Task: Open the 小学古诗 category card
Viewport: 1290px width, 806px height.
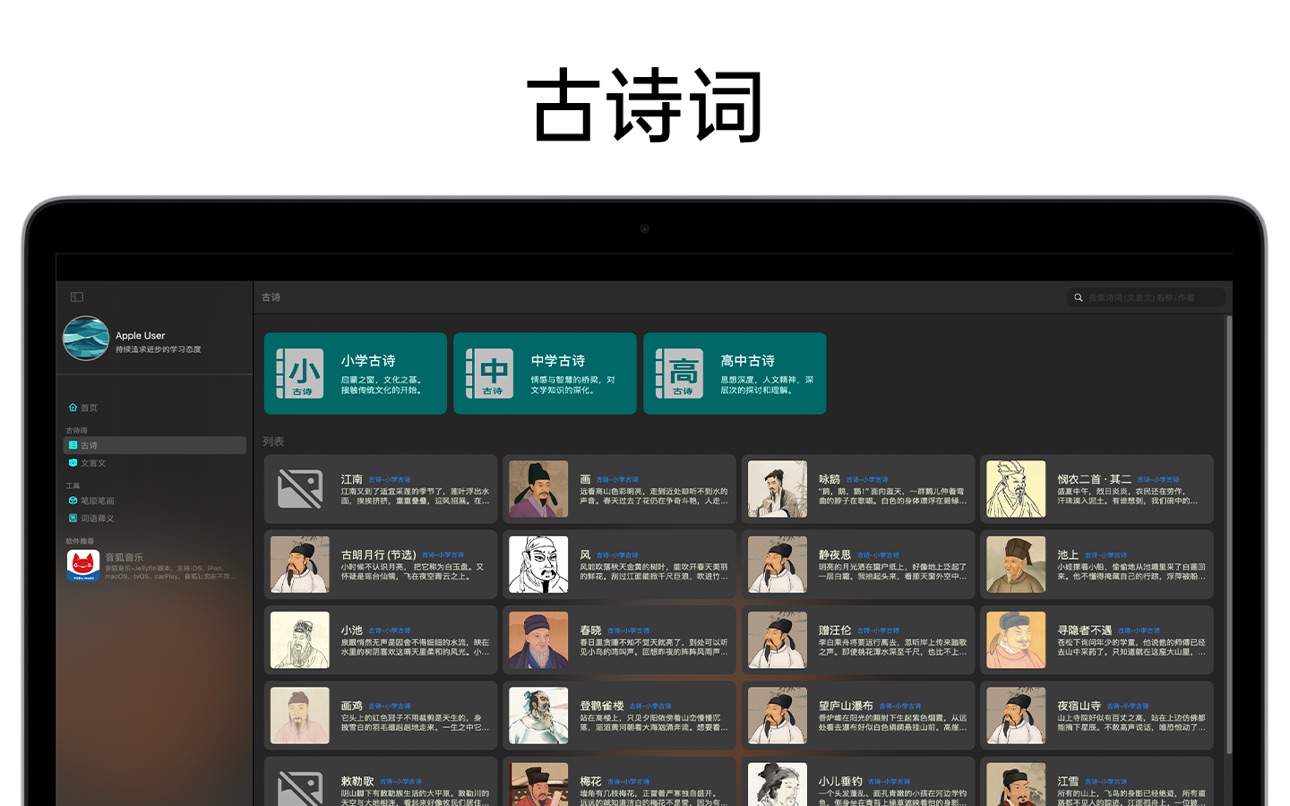Action: pos(355,373)
